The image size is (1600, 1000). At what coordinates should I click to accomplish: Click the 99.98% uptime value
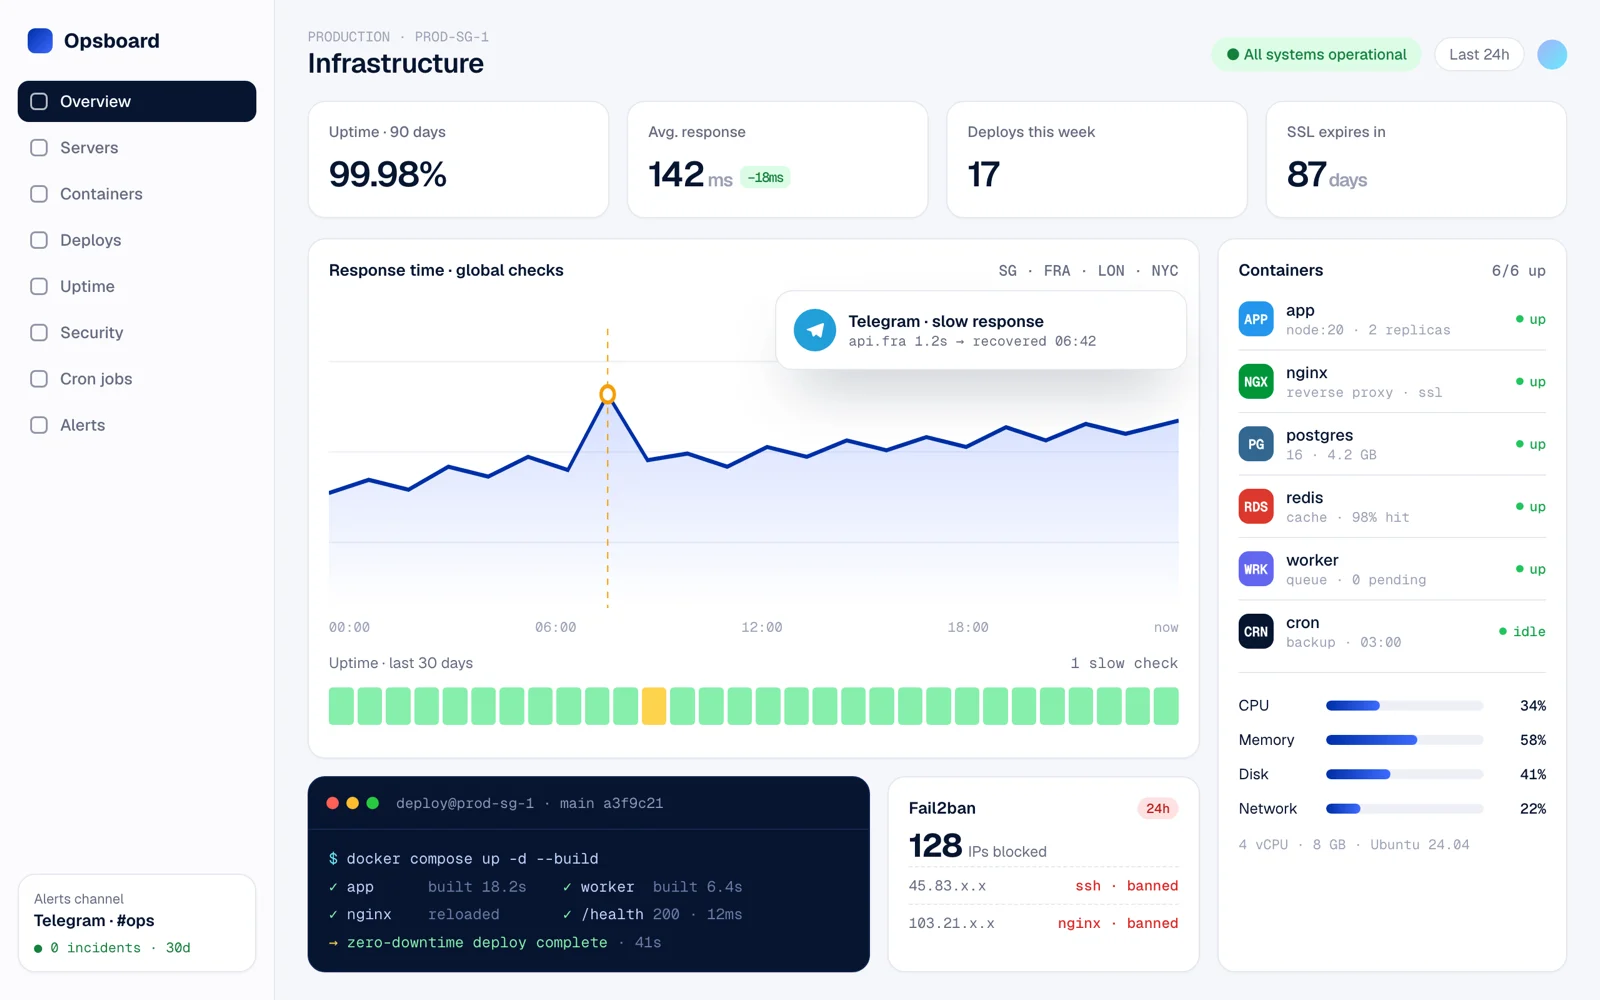coord(388,175)
